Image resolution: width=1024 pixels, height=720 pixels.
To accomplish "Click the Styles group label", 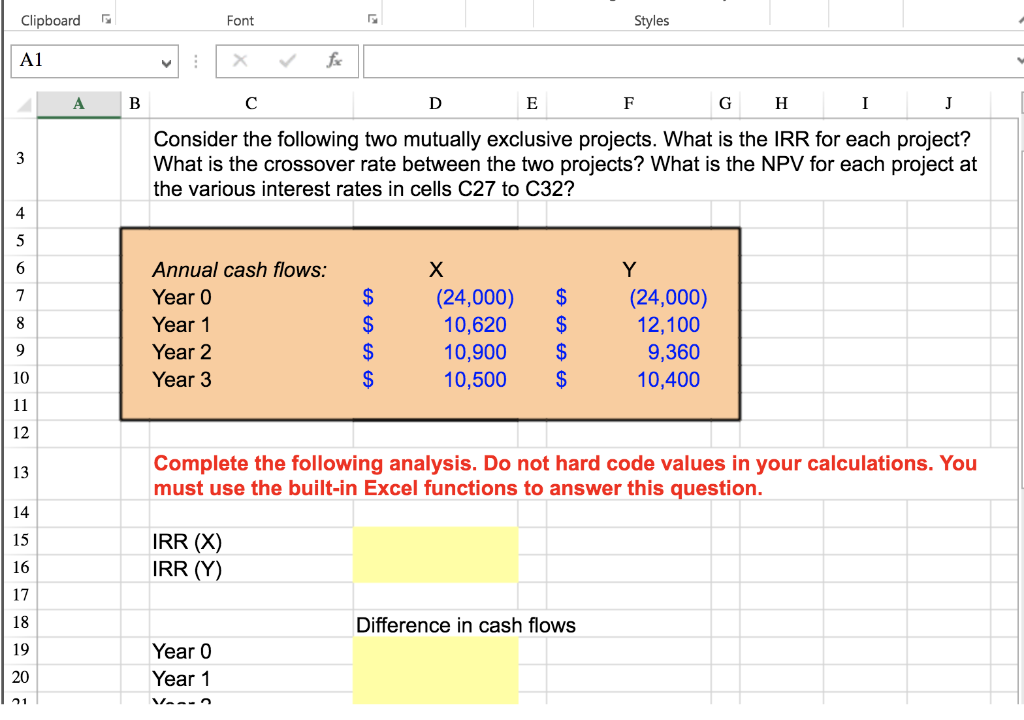I will coord(651,20).
